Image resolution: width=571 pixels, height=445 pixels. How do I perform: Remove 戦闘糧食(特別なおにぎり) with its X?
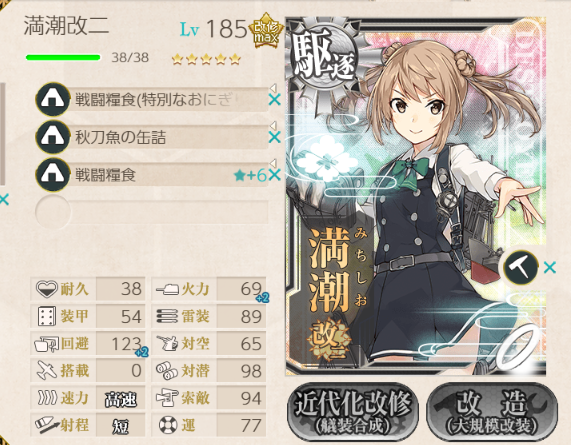pyautogui.click(x=274, y=99)
